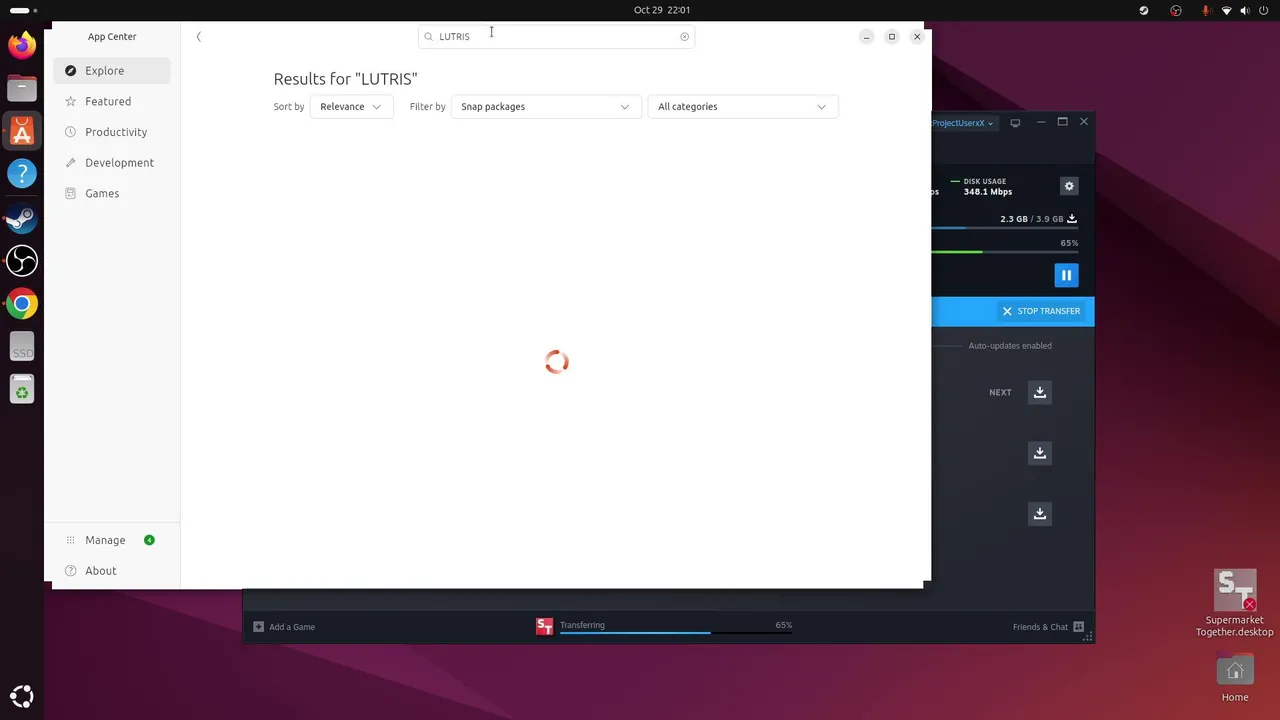Click the "Filter by" label
This screenshot has width=1280, height=720.
tap(427, 107)
